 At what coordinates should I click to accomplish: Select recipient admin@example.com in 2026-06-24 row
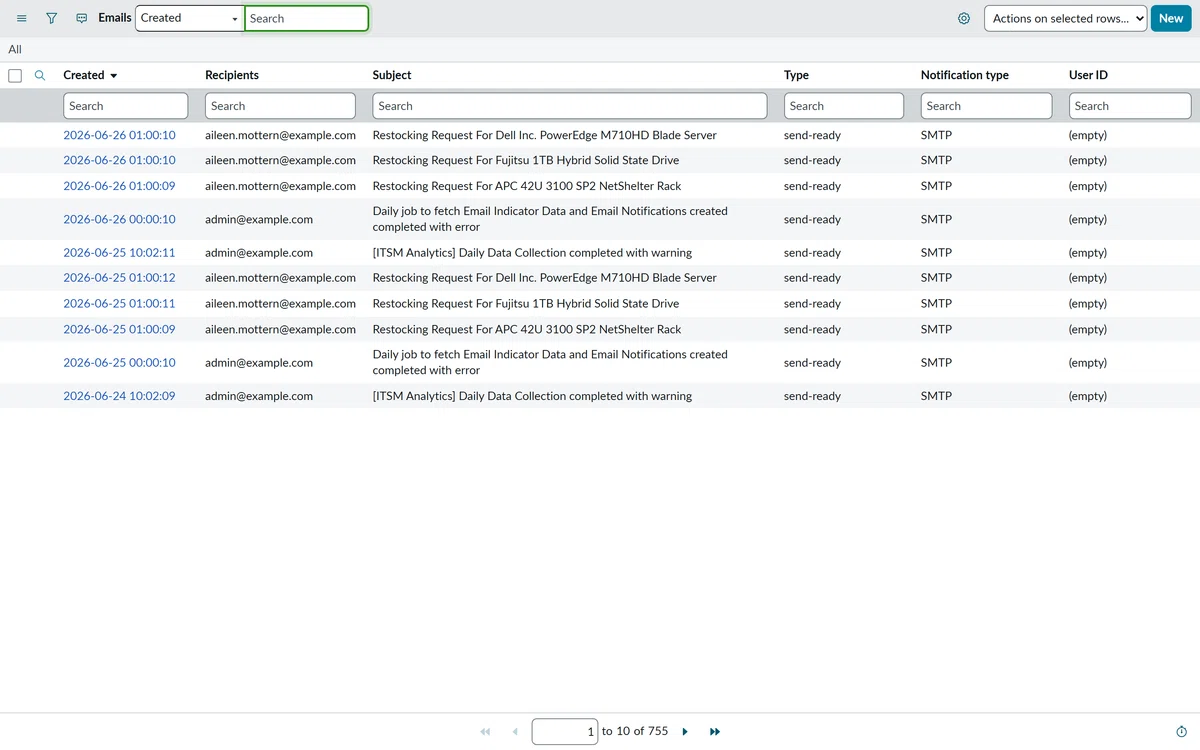coord(259,396)
